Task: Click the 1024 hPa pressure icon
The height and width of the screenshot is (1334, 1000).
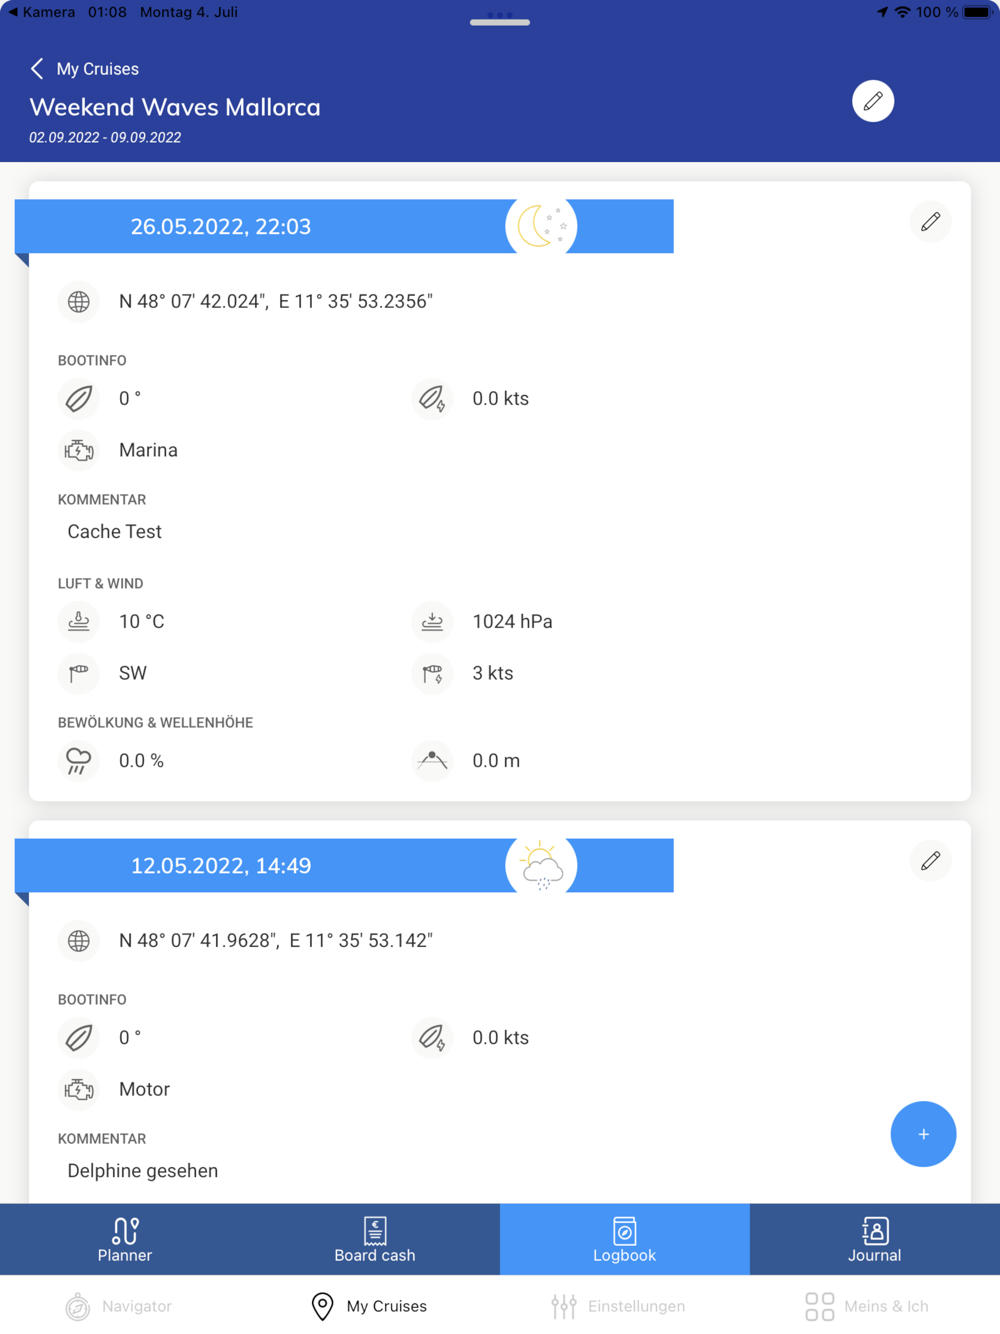Action: (432, 621)
